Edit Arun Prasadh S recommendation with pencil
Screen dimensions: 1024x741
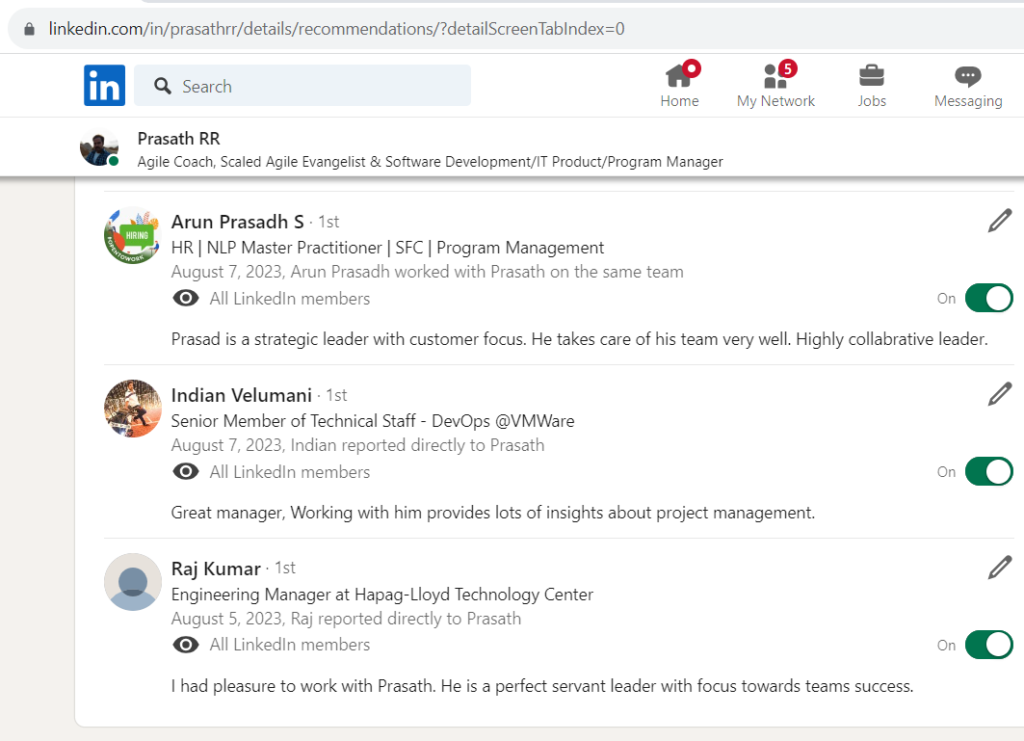click(x=1000, y=221)
